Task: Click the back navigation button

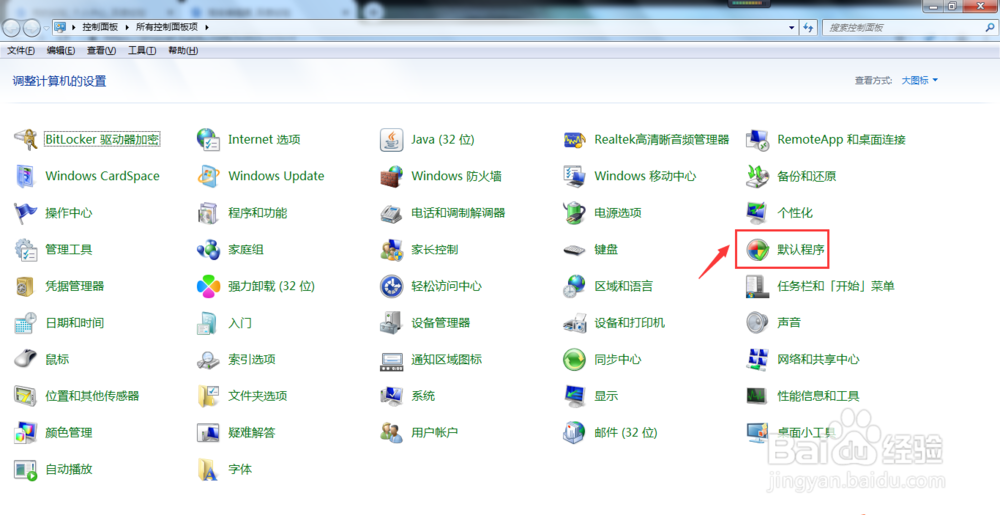Action: 11,27
